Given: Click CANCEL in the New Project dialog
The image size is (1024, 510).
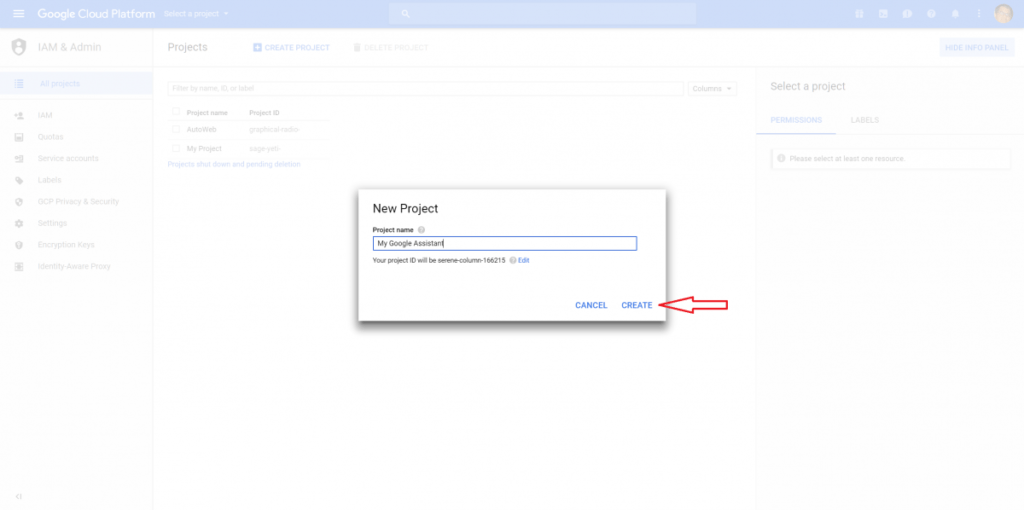Looking at the screenshot, I should pos(591,305).
